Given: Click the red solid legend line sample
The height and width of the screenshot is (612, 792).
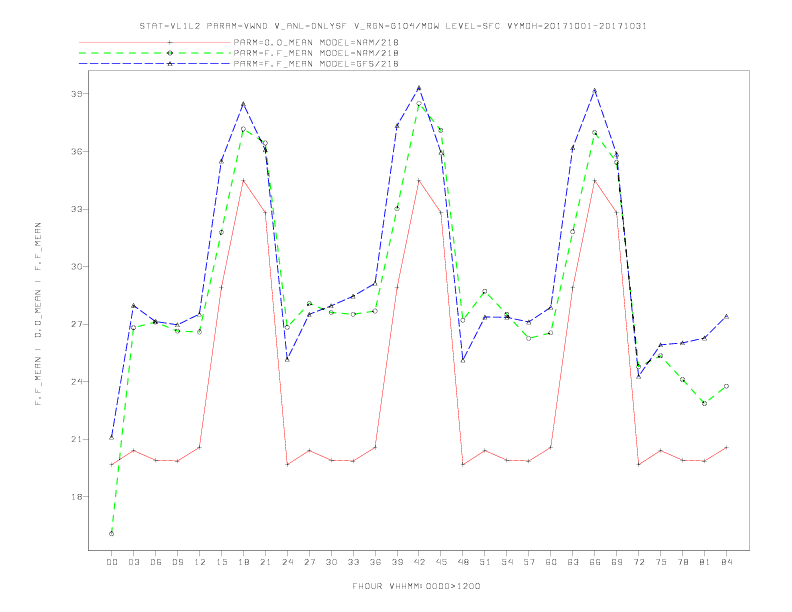Looking at the screenshot, I should (155, 42).
